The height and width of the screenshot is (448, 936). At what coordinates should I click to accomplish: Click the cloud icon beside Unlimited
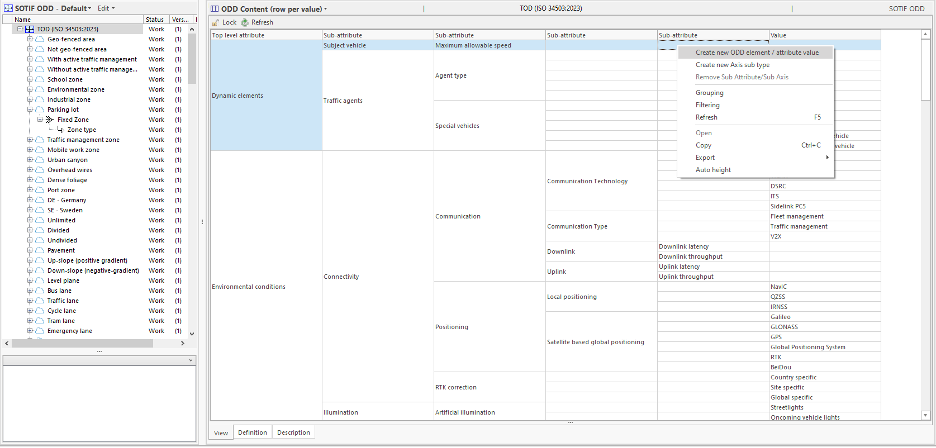point(40,220)
